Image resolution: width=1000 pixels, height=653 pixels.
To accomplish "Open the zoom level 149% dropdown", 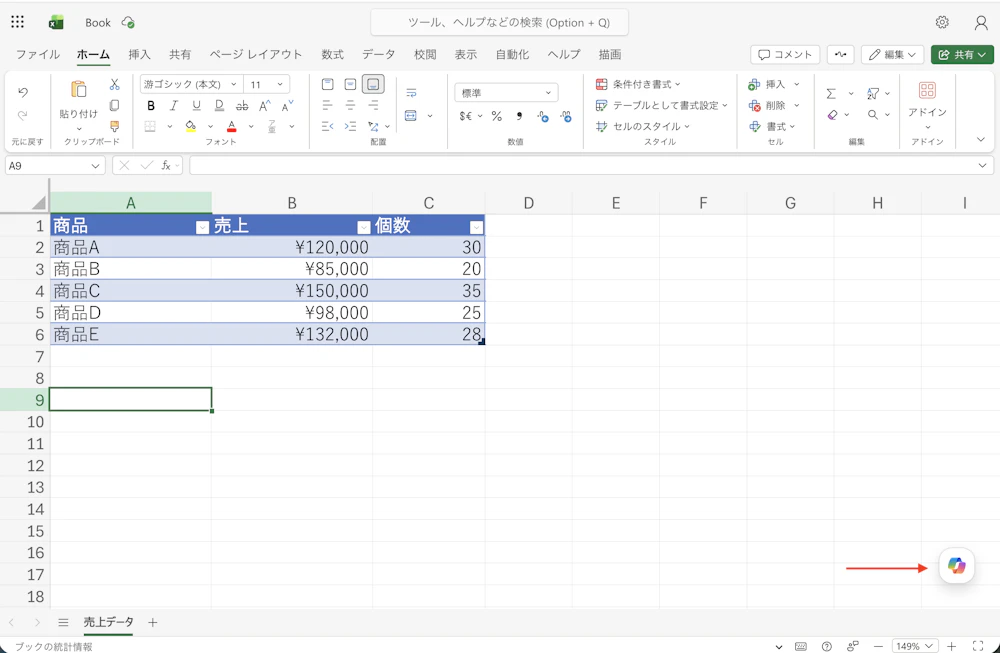I will (915, 646).
